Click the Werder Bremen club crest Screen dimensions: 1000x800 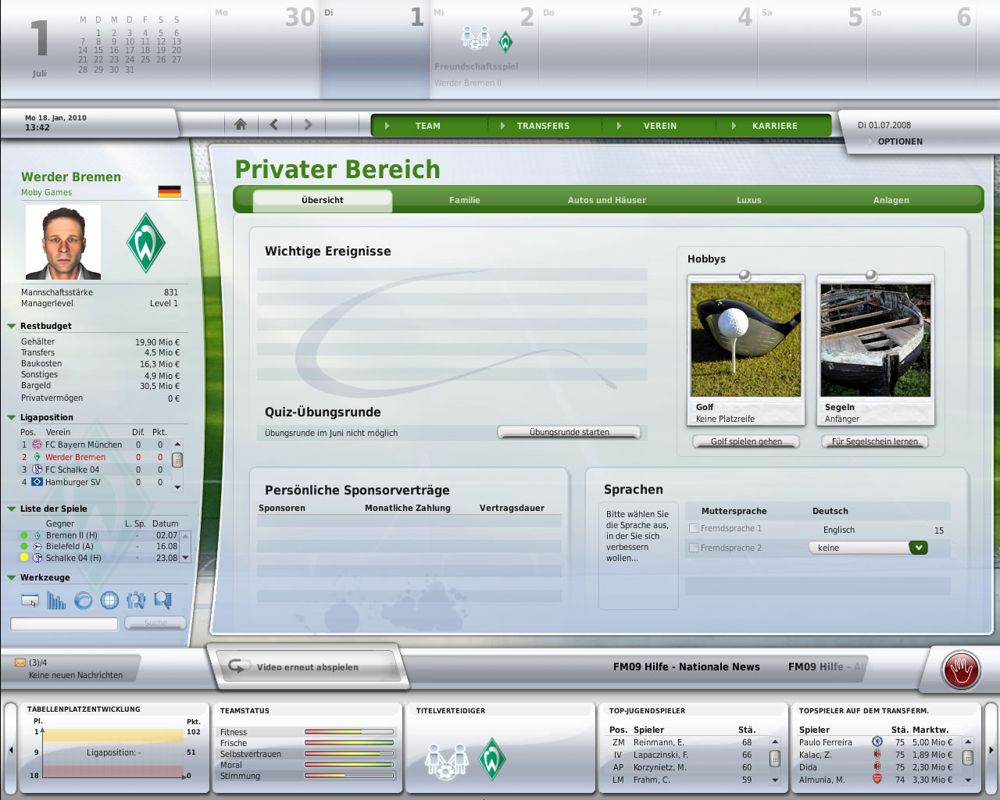pyautogui.click(x=146, y=243)
